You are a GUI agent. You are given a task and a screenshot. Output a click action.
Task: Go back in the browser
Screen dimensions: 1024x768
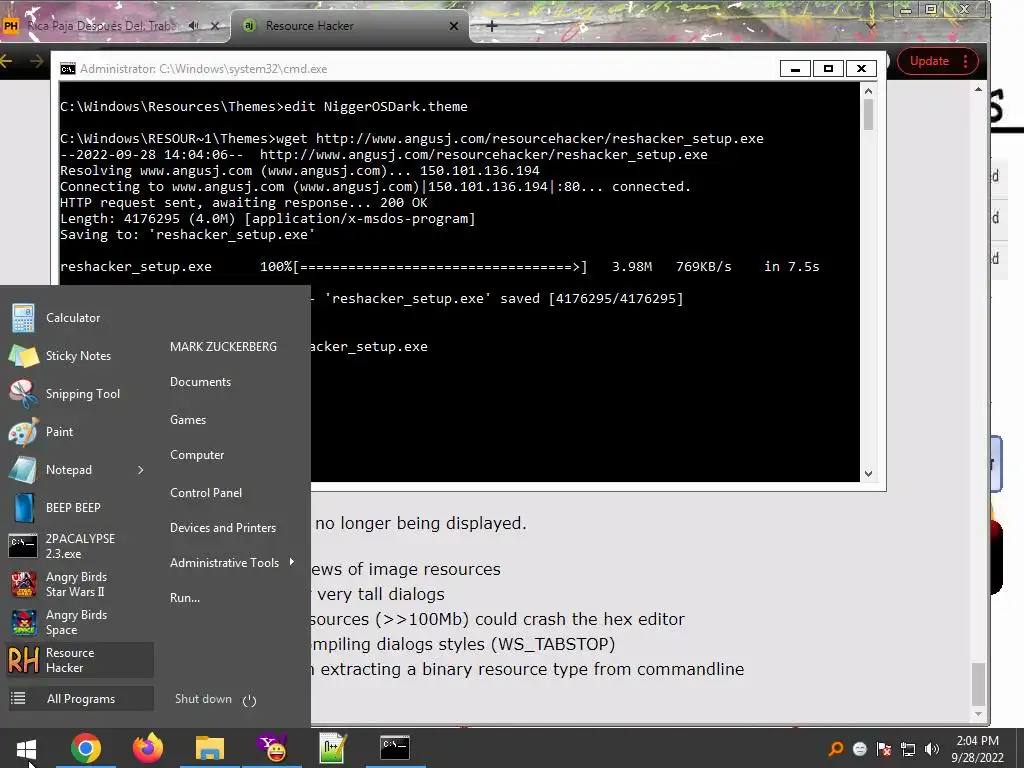7,61
